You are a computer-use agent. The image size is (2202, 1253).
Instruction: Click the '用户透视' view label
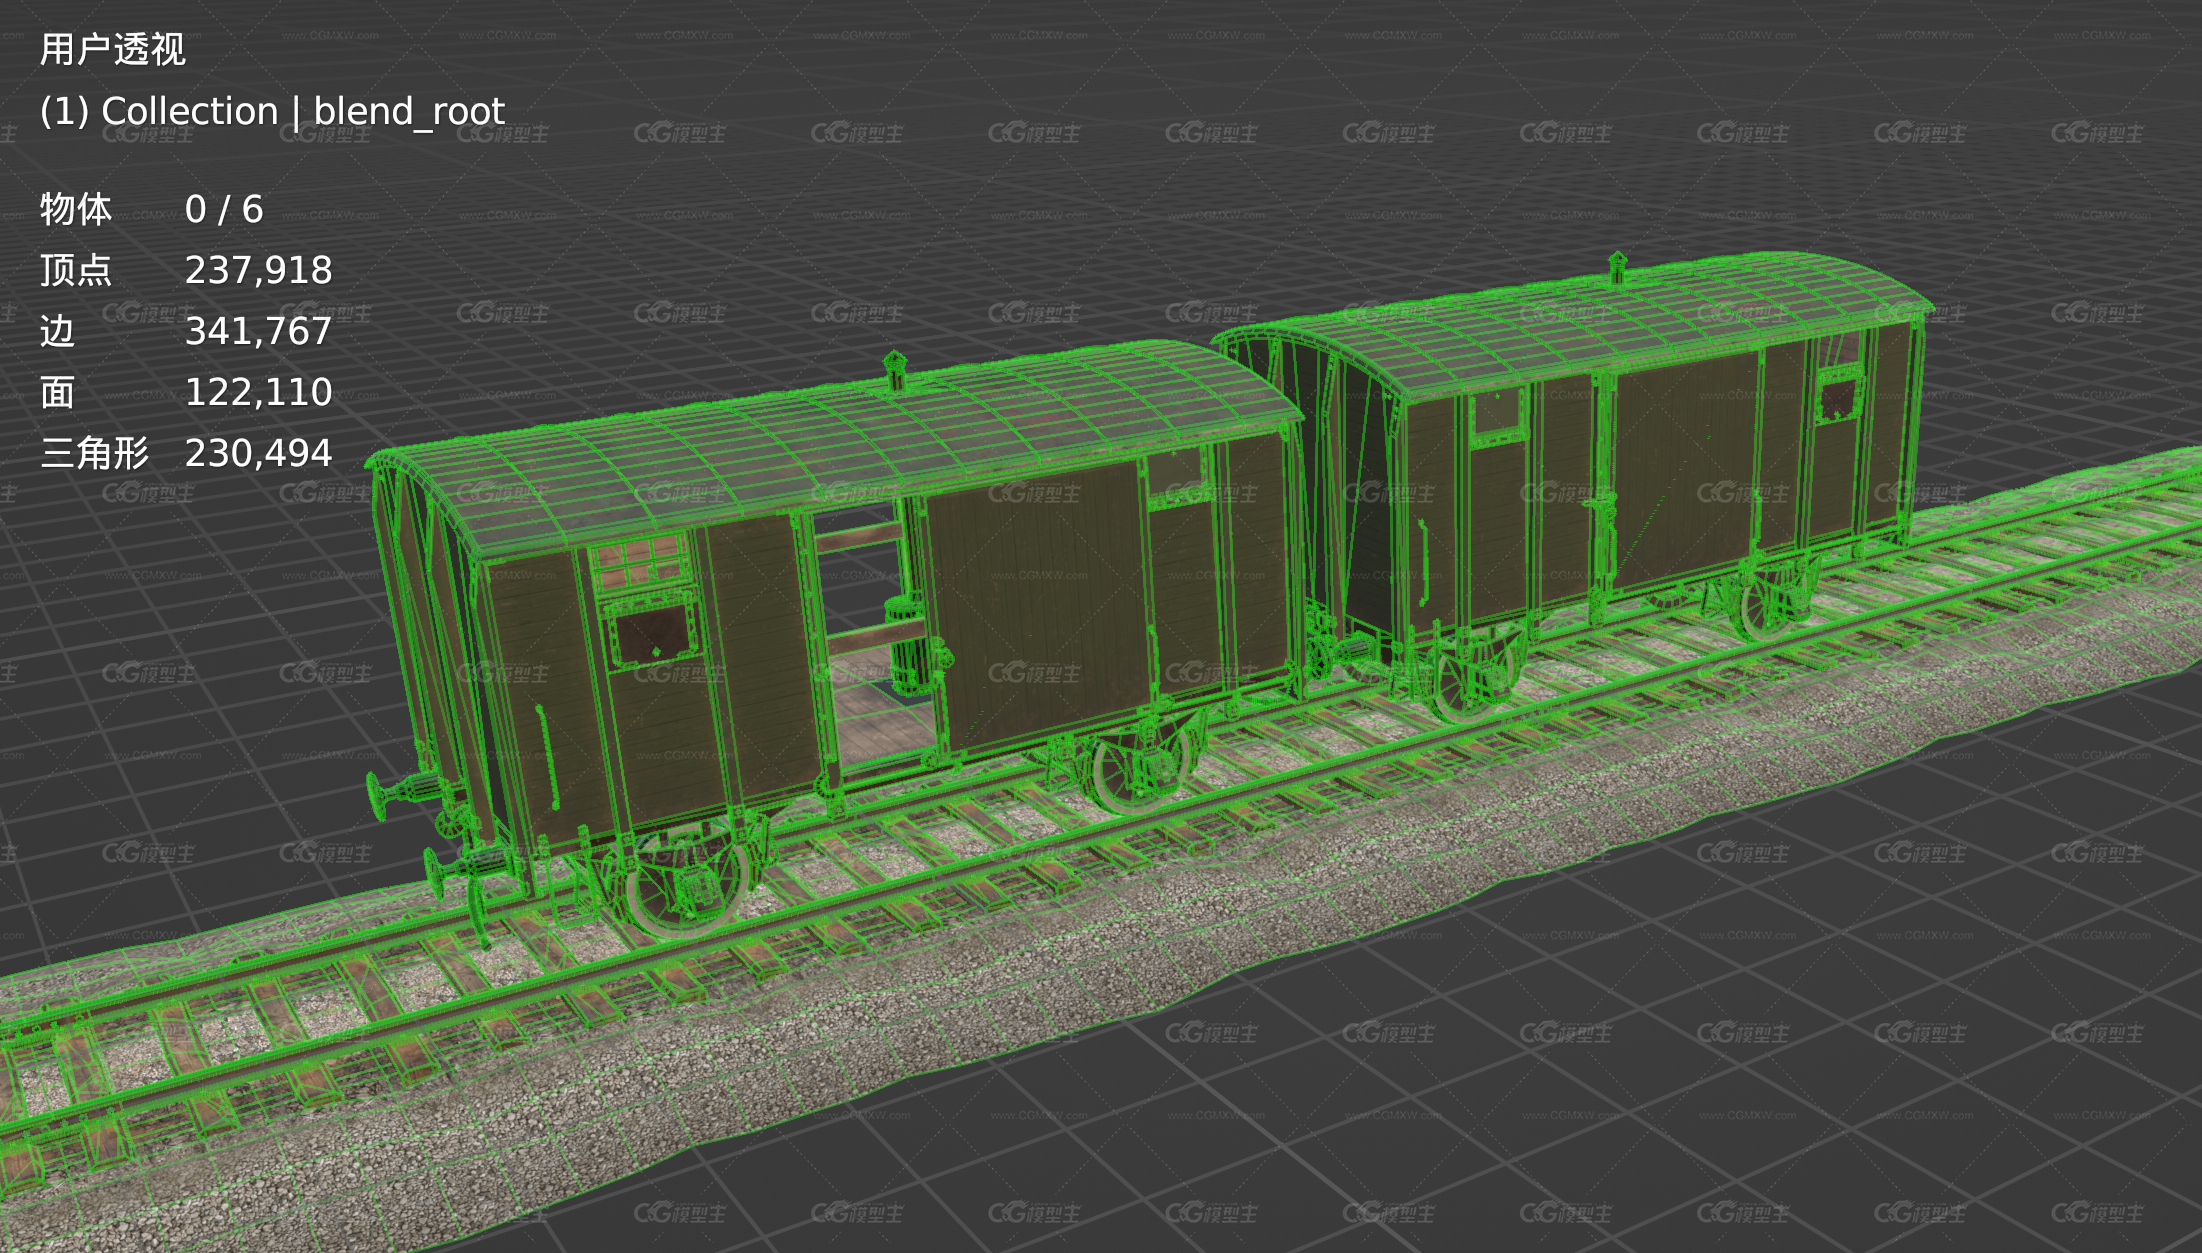pos(112,49)
